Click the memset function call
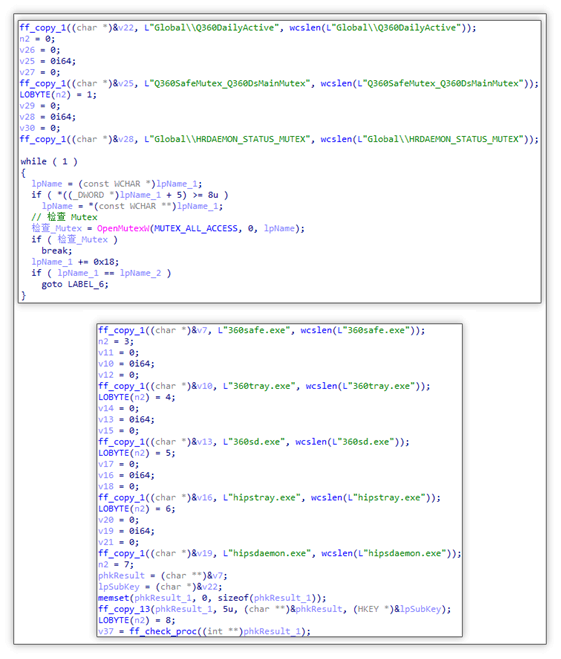The height and width of the screenshot is (659, 561). pos(113,598)
